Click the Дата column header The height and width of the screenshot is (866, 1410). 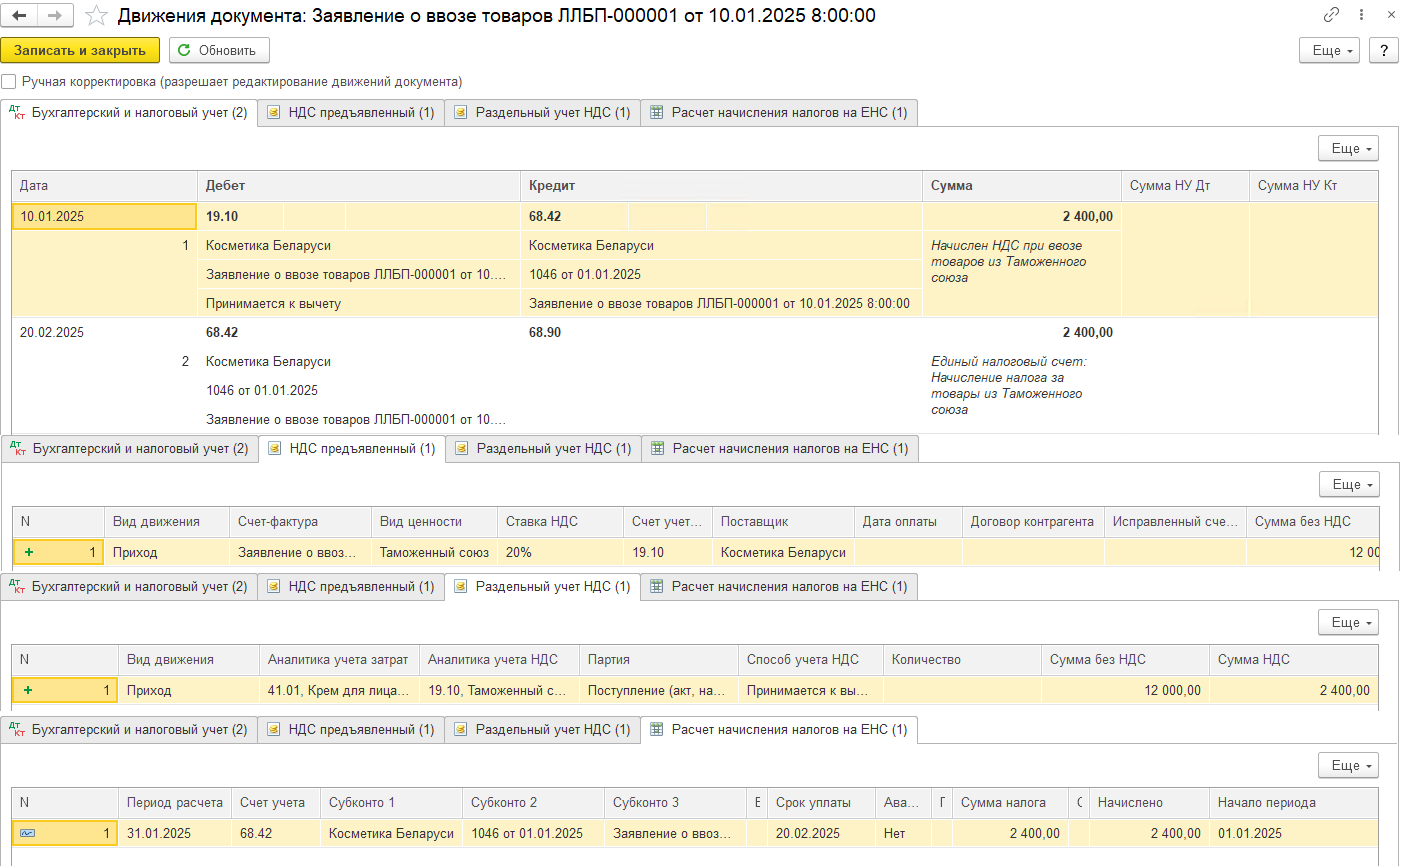click(104, 186)
